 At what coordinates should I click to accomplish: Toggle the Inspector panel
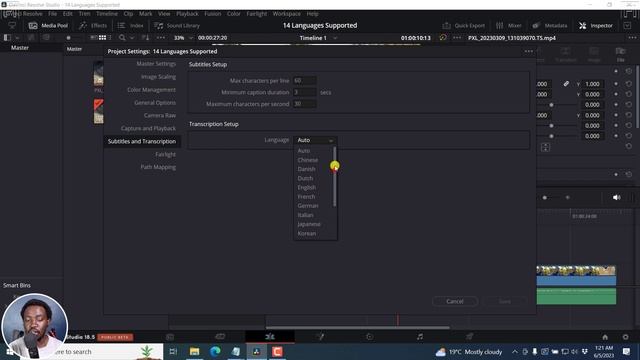point(596,25)
